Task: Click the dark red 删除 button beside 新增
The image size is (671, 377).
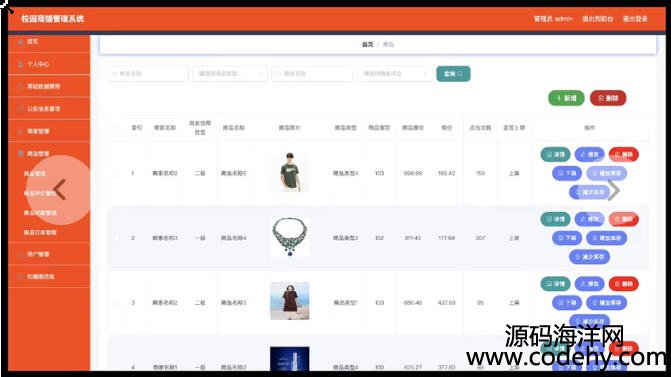Action: [608, 98]
